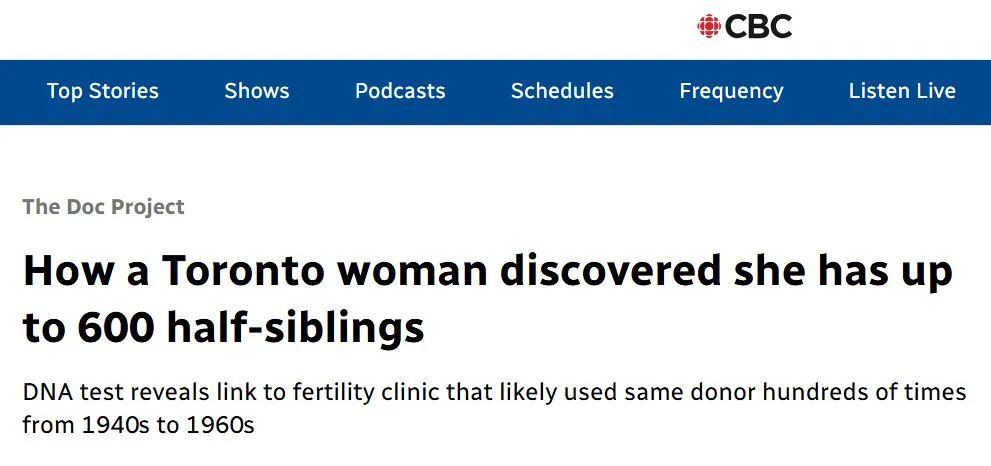Click the CBC wordmark text
Image resolution: width=991 pixels, height=466 pixels.
pos(758,27)
